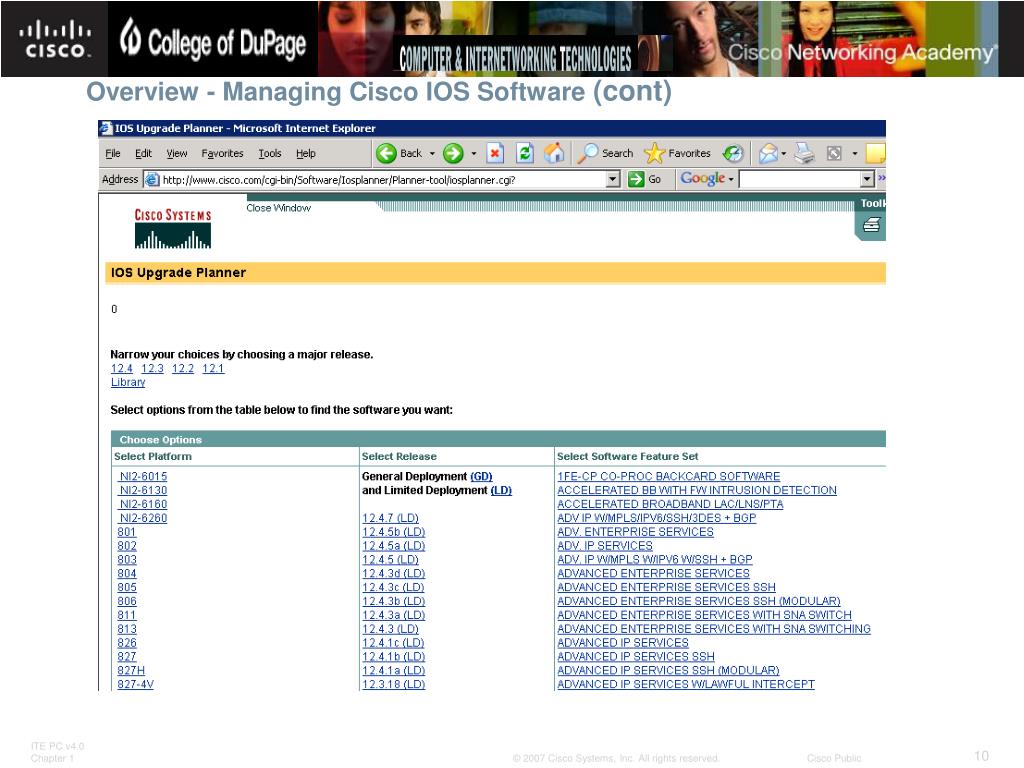1024x768 pixels.
Task: Choose ADVANCED ENTERPRISE SERVICES WITH SNA SWITCHING
Action: tap(714, 630)
